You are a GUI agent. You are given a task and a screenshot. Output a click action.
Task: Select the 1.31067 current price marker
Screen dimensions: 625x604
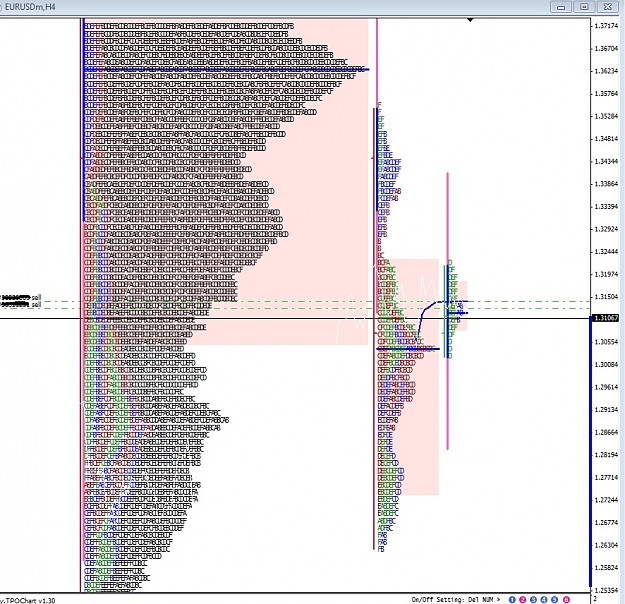click(x=606, y=318)
